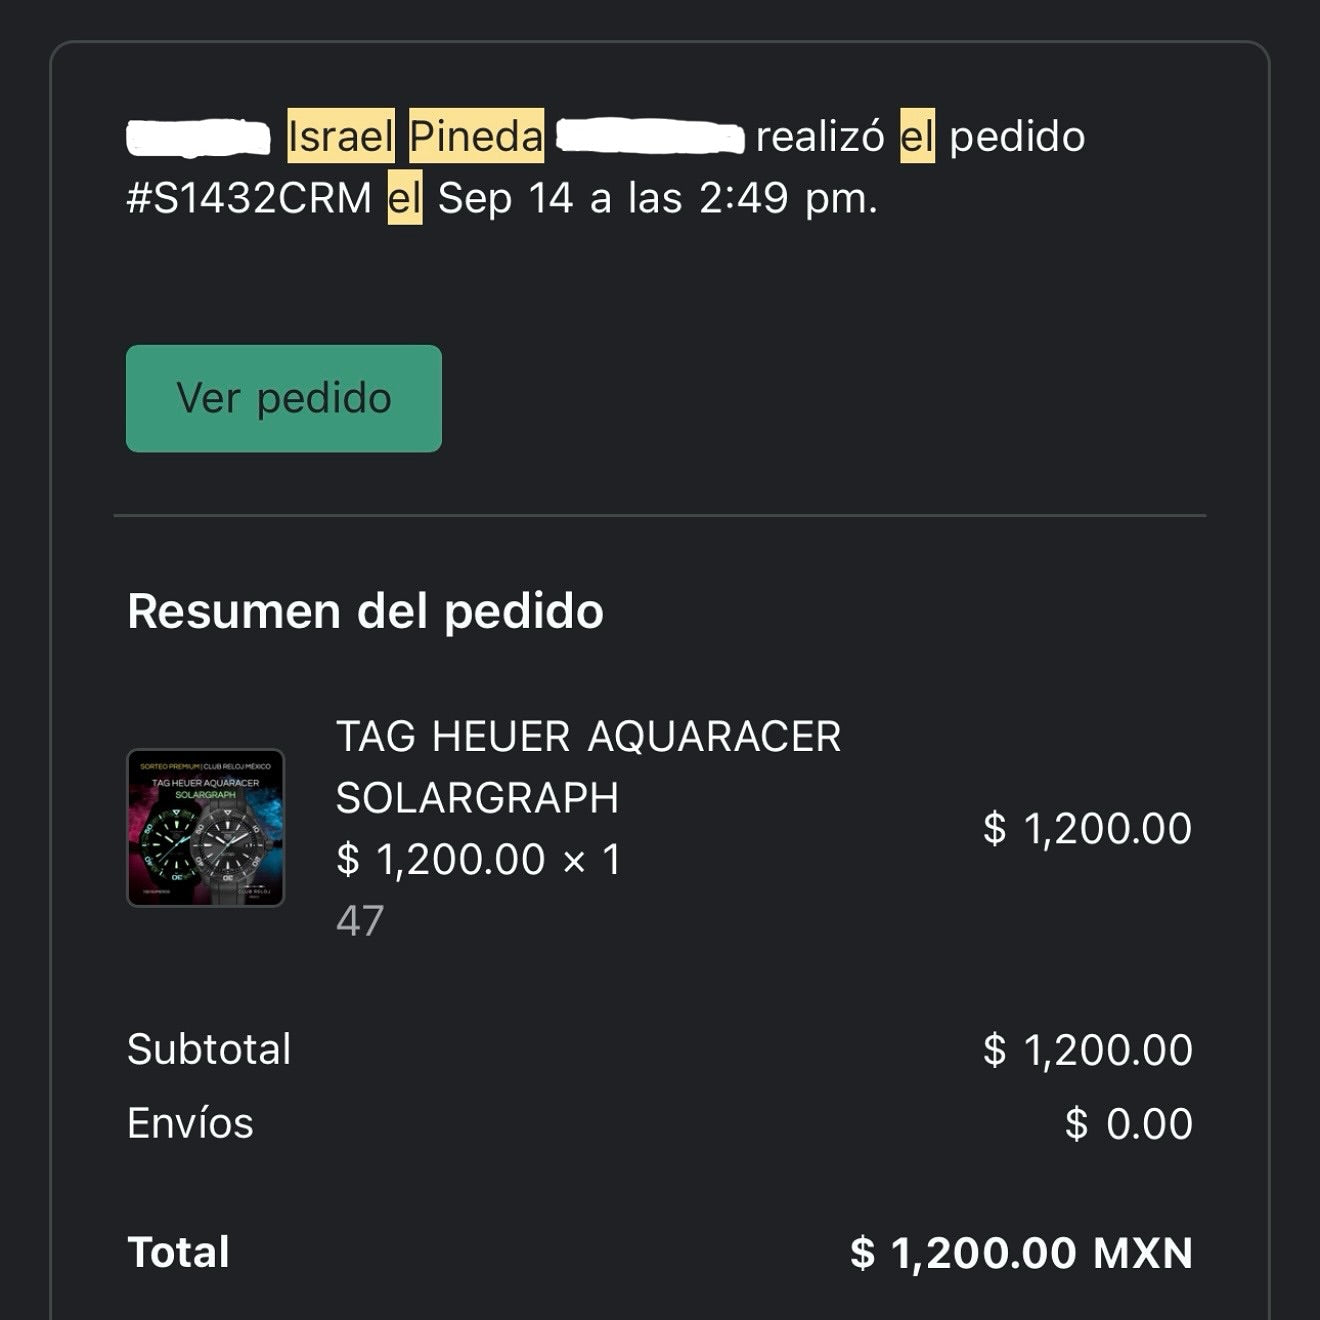Click the Subtotal amount value
This screenshot has width=1320, height=1320.
[x=1087, y=1050]
